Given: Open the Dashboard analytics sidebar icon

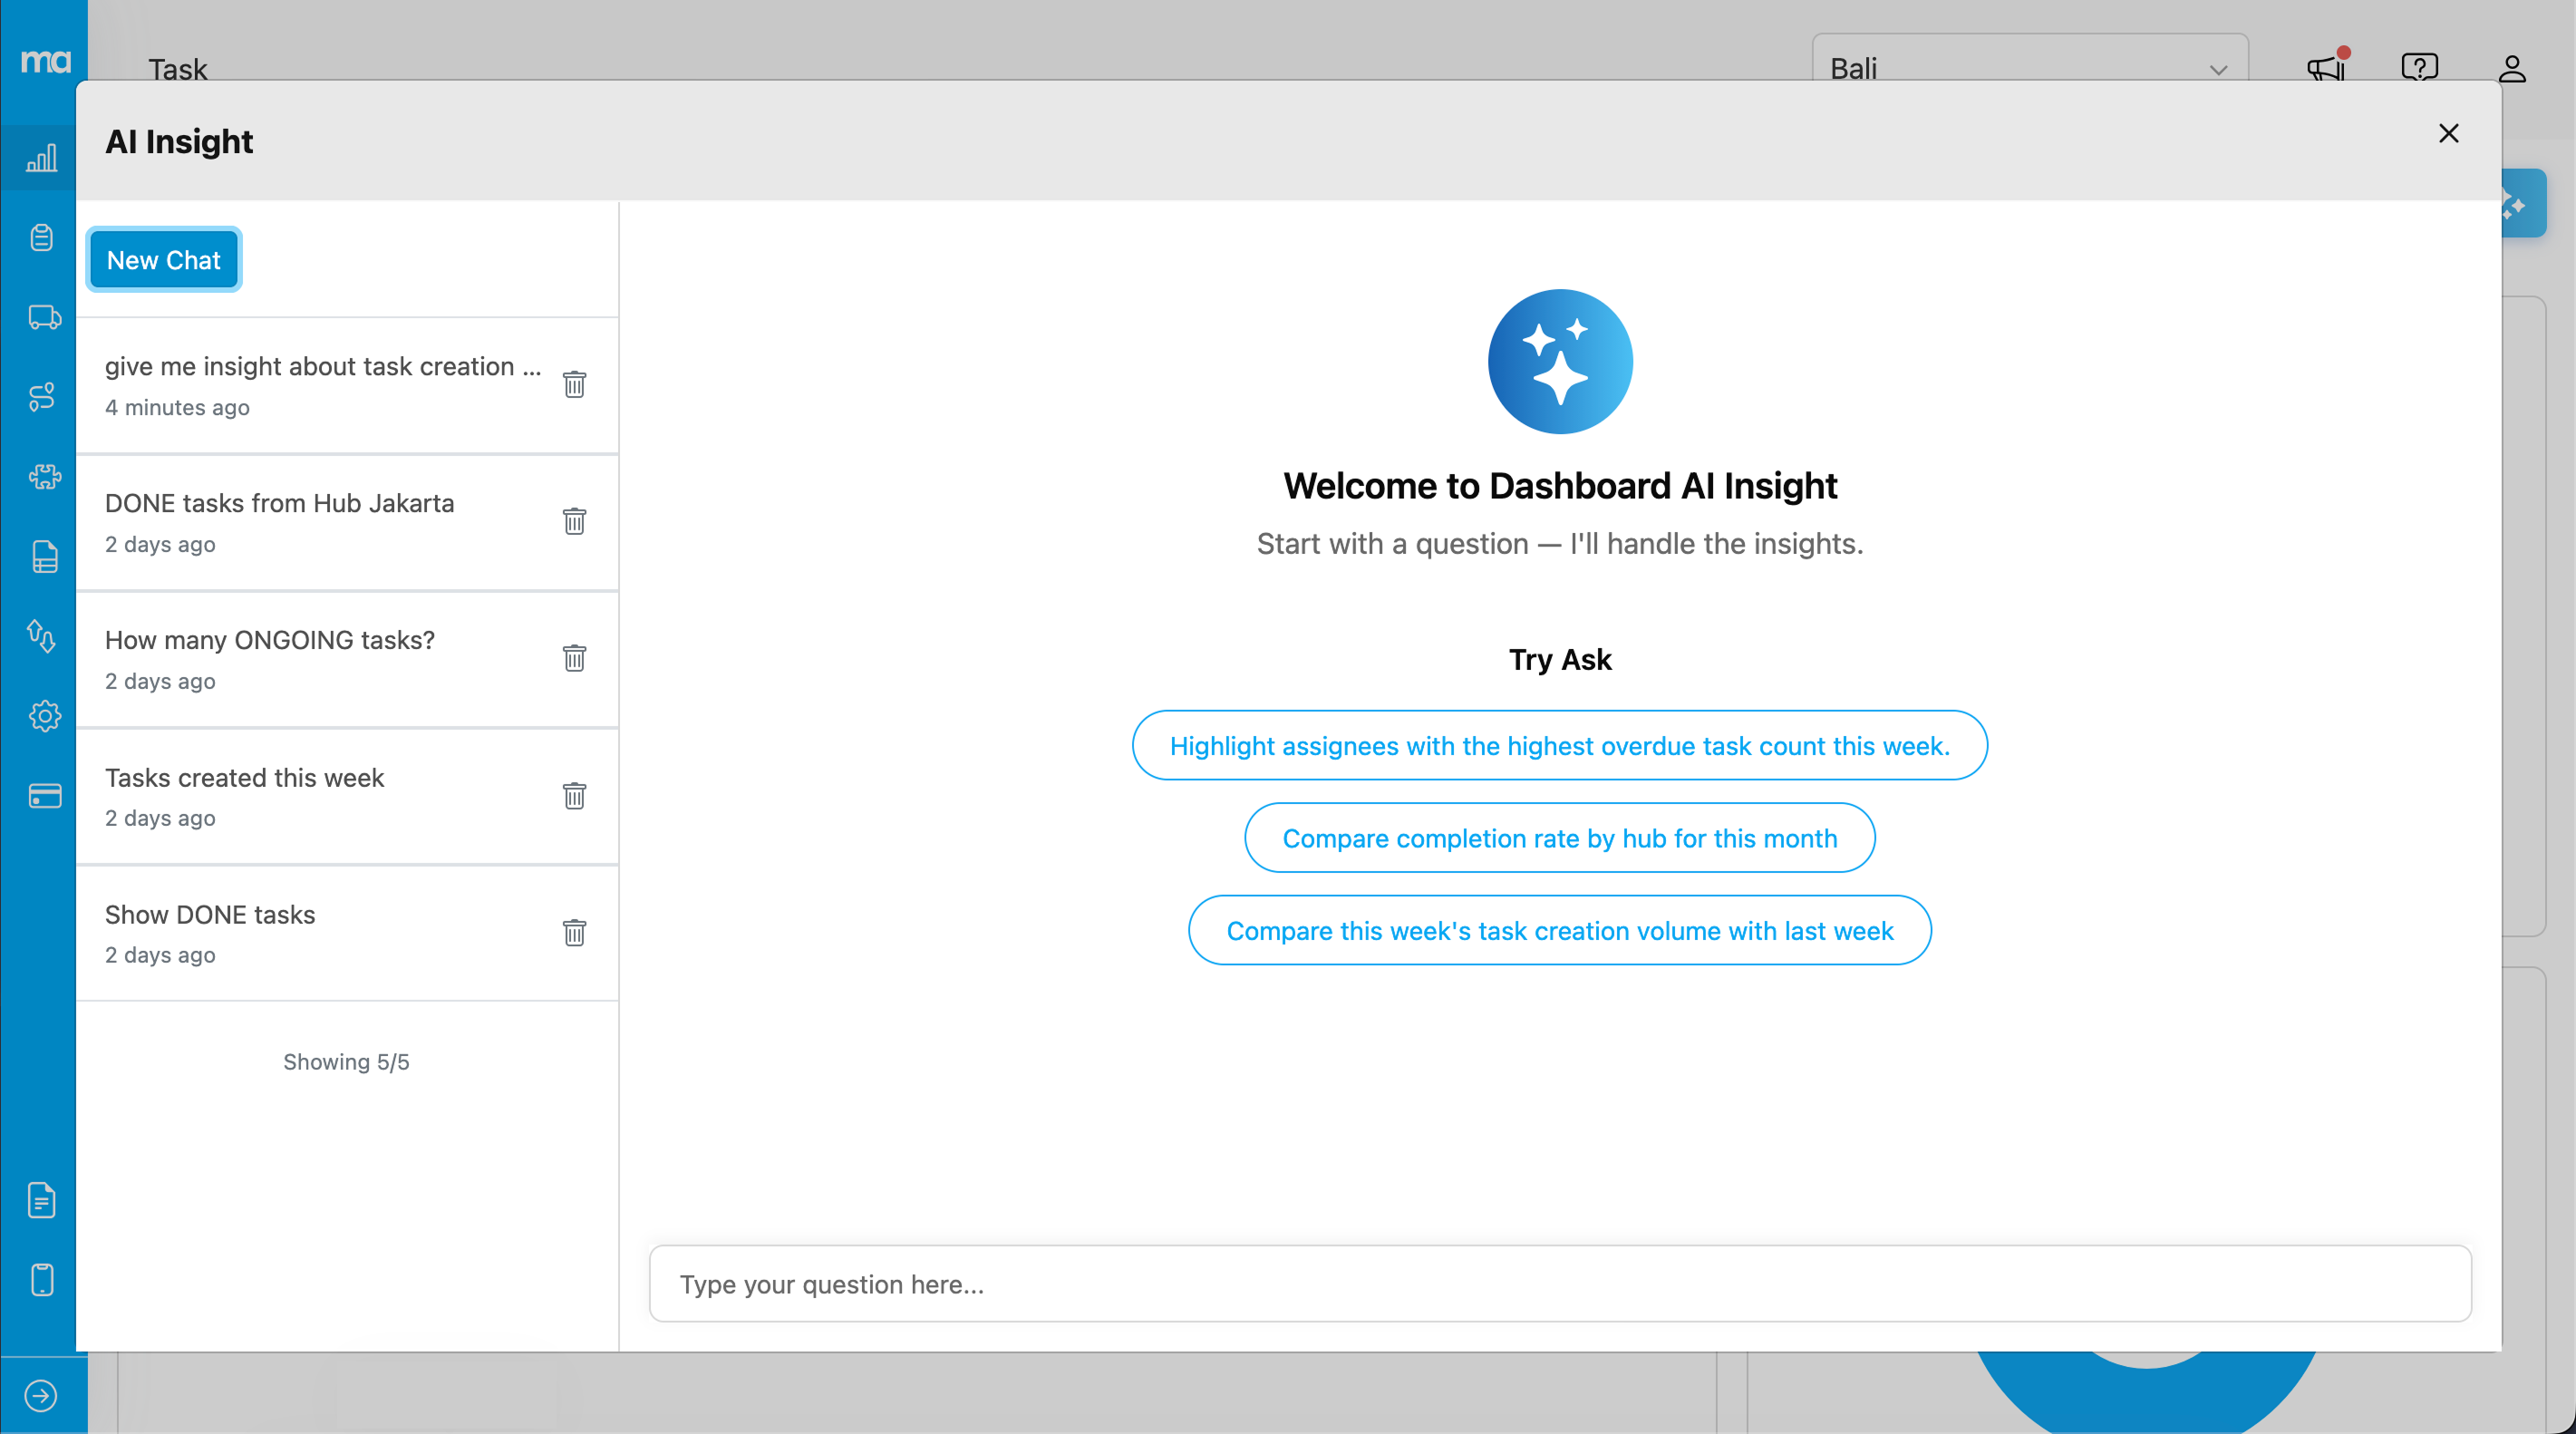Looking at the screenshot, I should pyautogui.click(x=42, y=157).
